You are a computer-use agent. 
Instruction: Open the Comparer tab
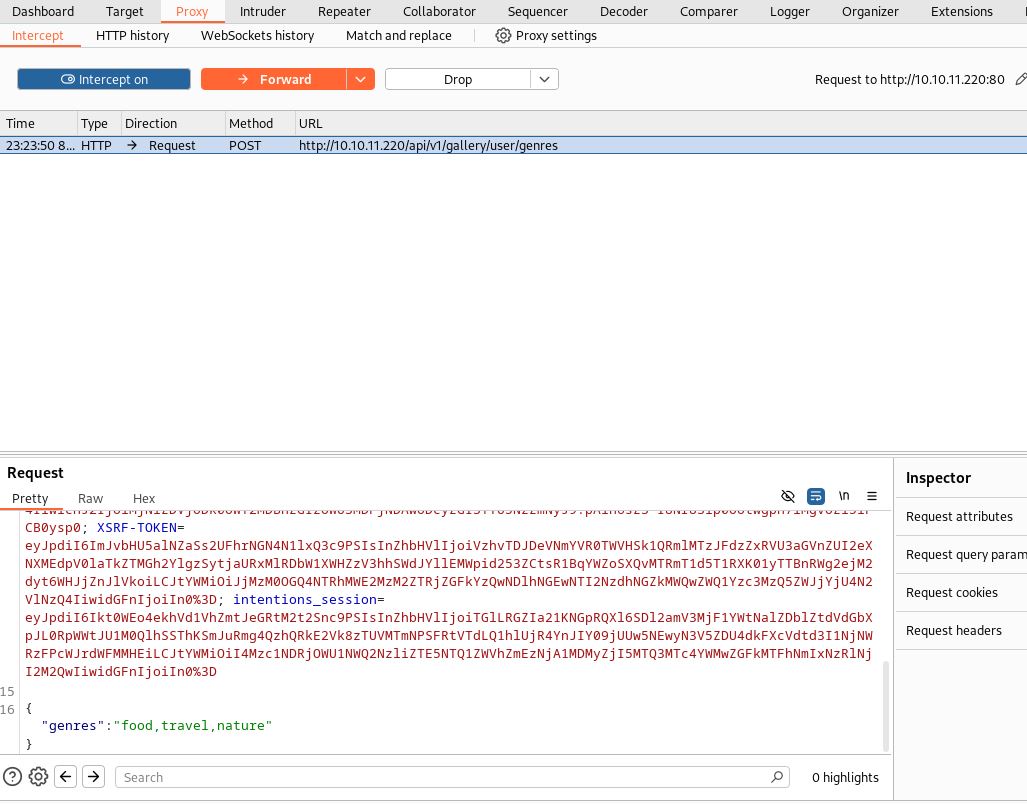click(709, 11)
